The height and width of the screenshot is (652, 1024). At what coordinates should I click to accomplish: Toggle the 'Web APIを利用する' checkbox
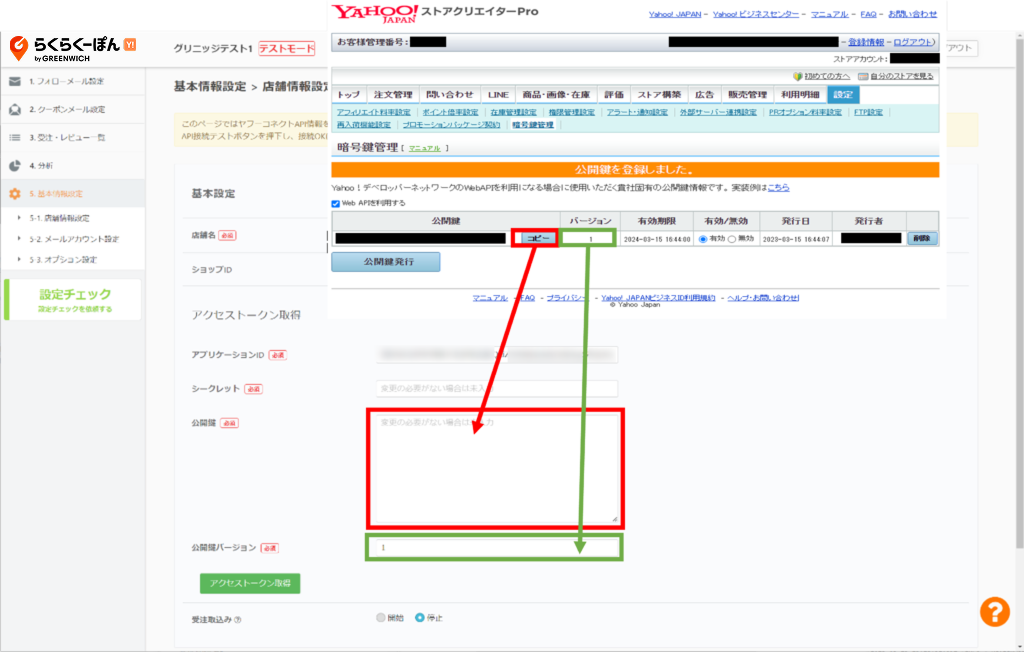(x=336, y=203)
